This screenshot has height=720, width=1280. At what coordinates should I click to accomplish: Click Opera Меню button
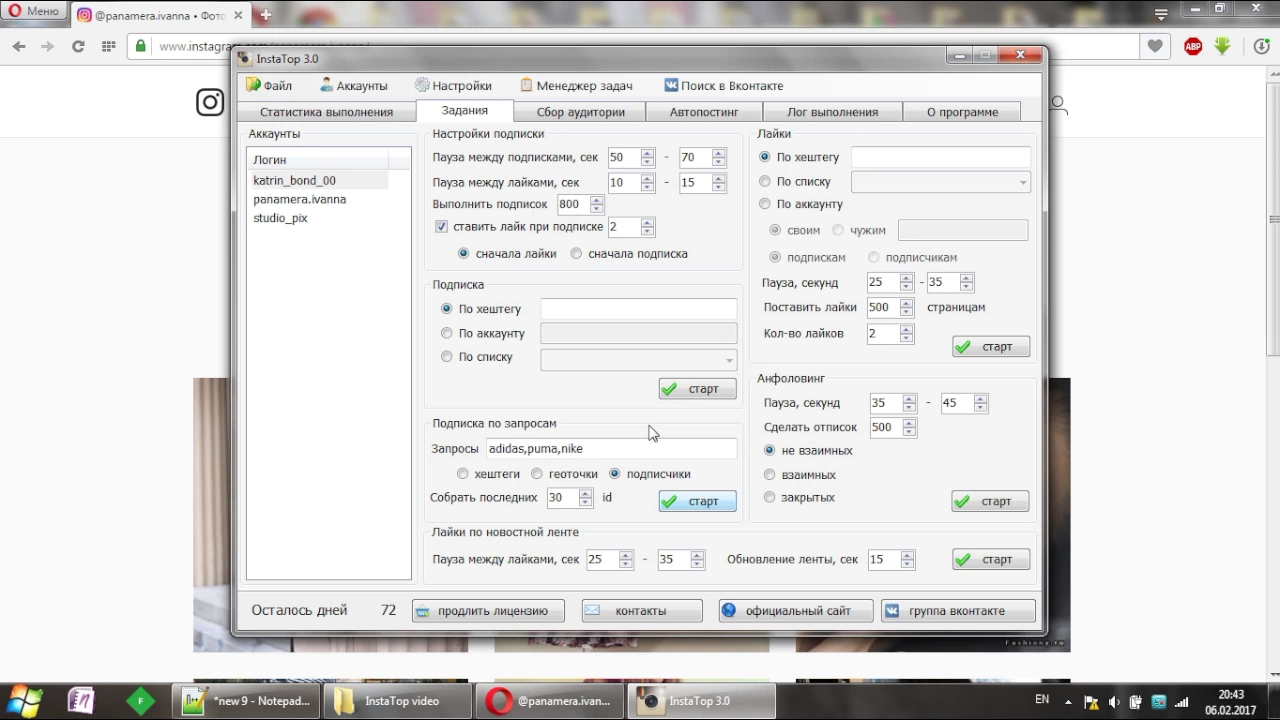pyautogui.click(x=33, y=11)
